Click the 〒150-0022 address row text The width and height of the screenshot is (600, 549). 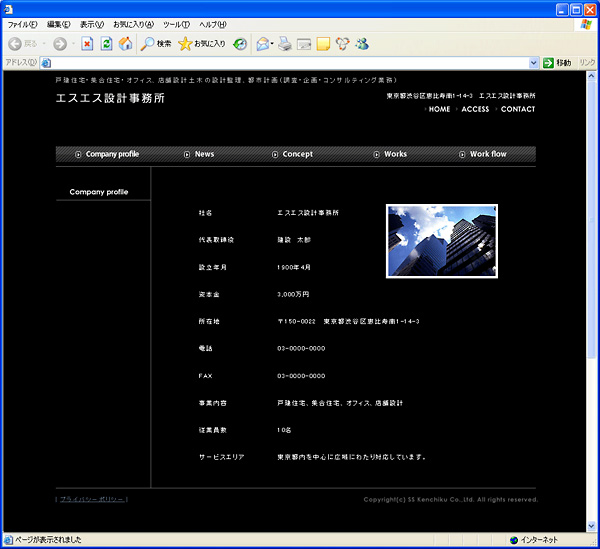(348, 321)
